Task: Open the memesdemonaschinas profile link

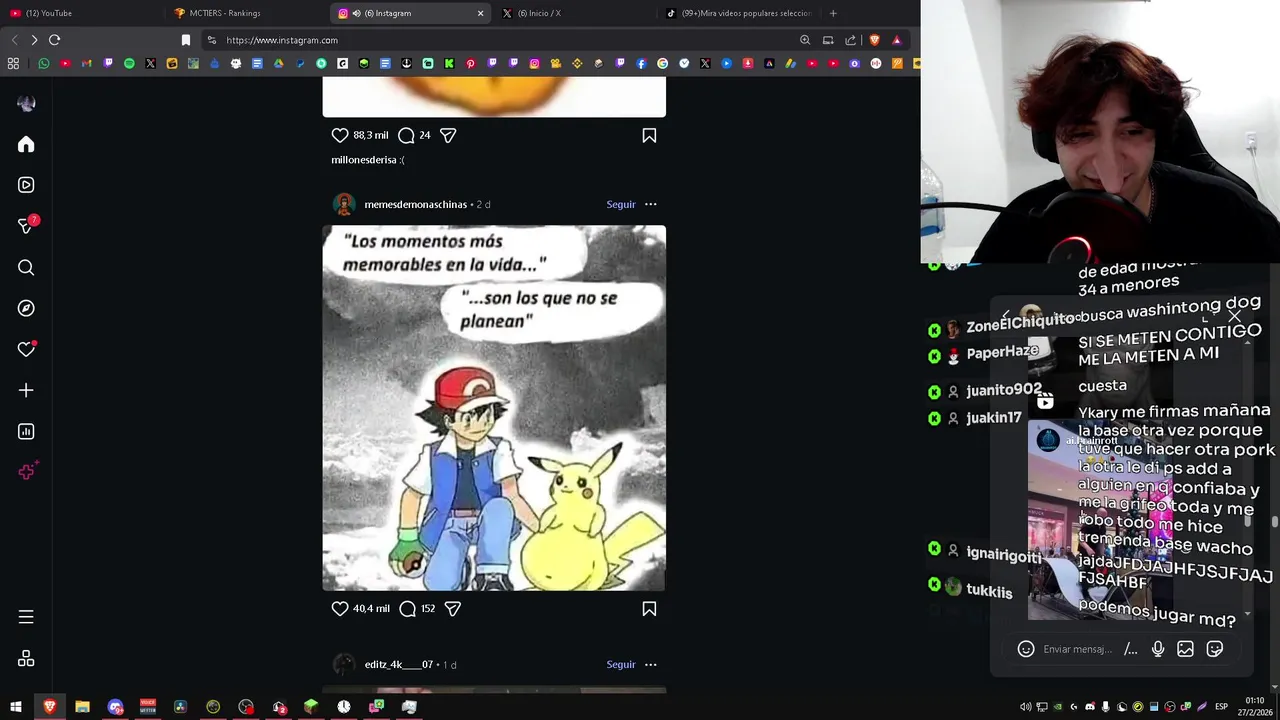Action: [x=416, y=204]
